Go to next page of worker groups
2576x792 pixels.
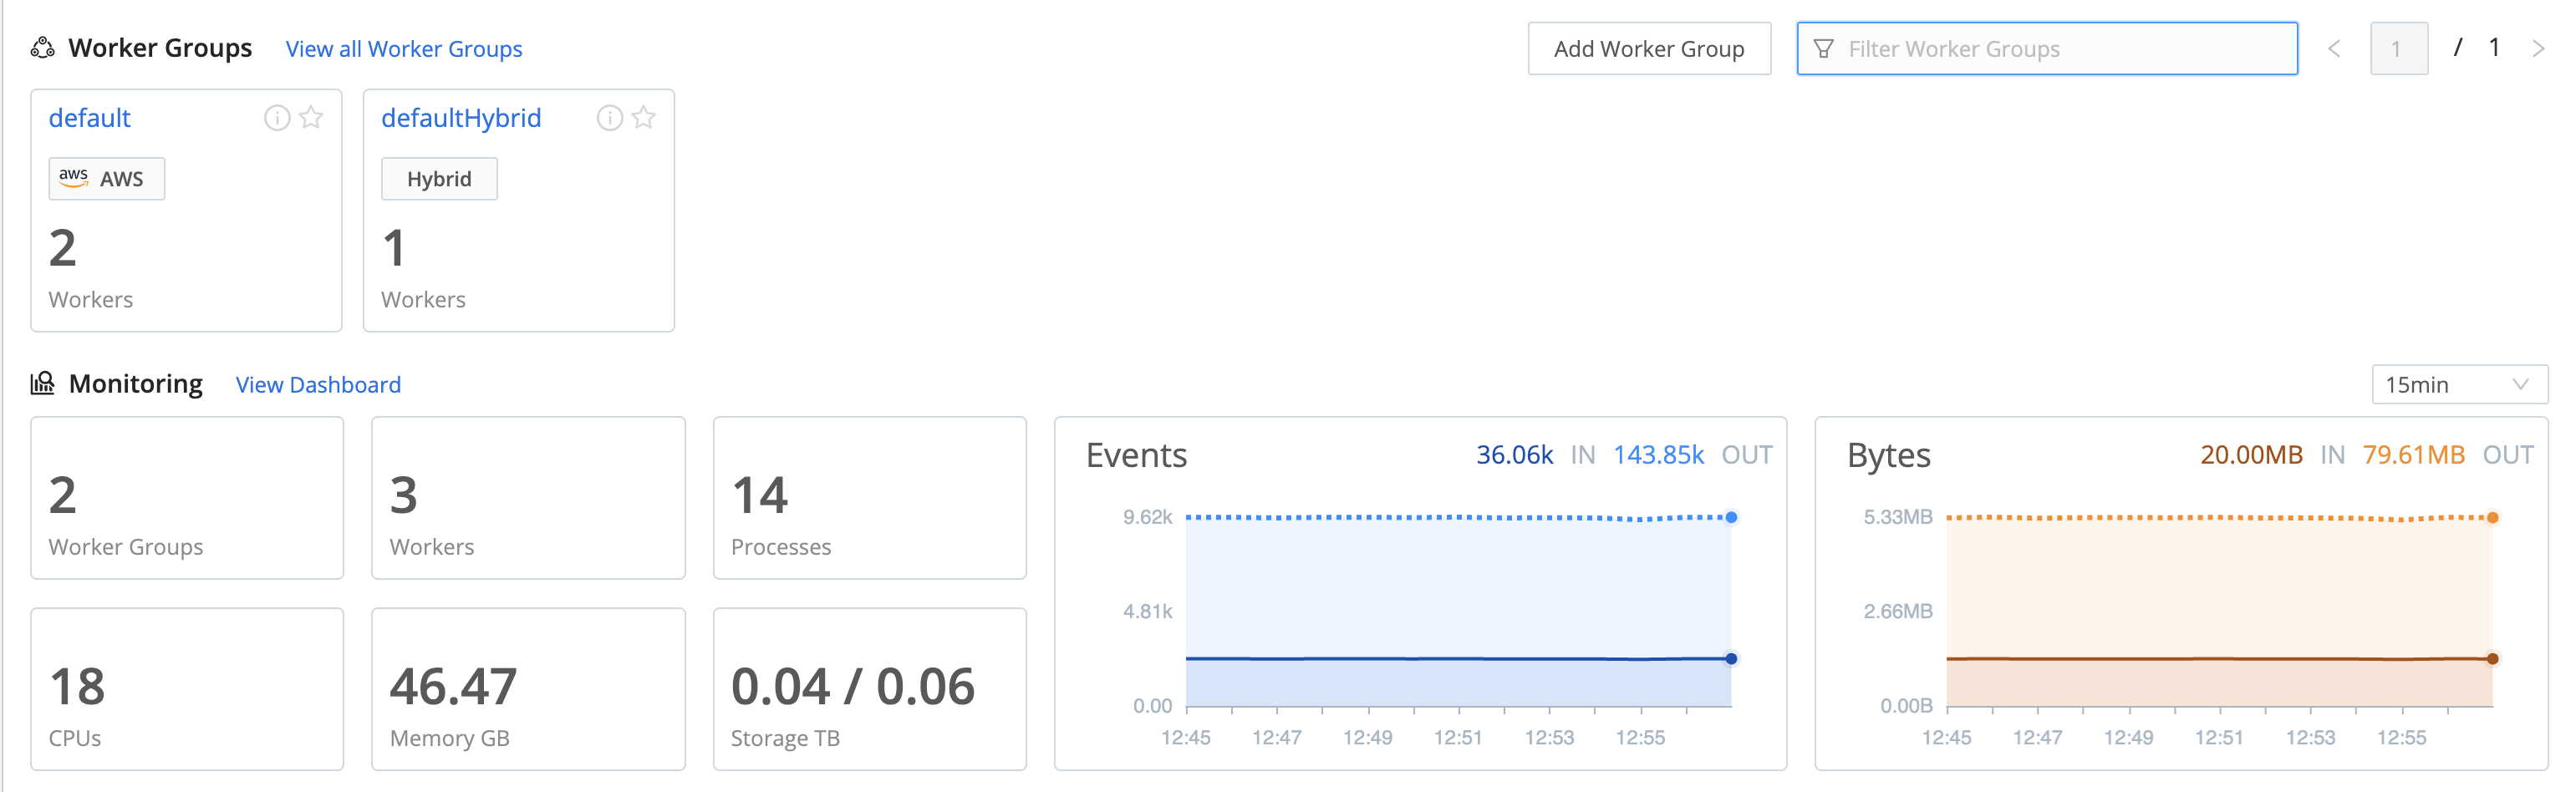click(x=2537, y=49)
